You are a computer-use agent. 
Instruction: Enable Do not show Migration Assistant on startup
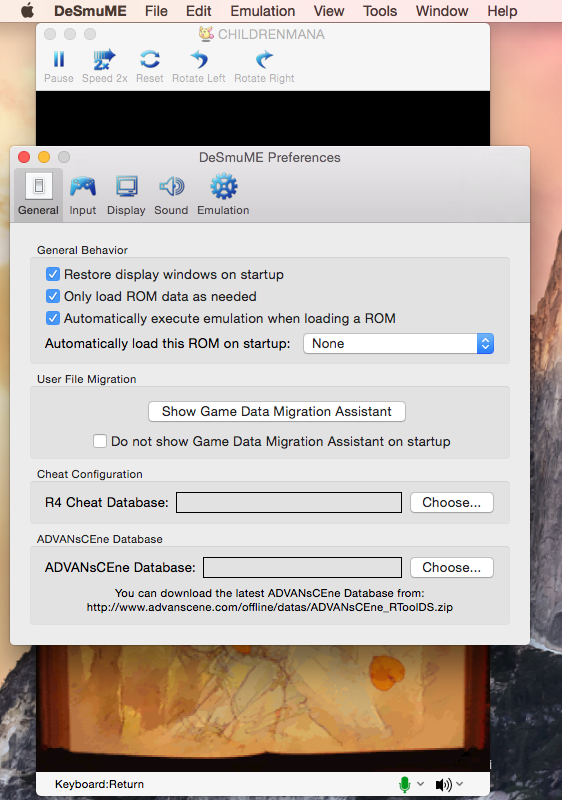[100, 441]
